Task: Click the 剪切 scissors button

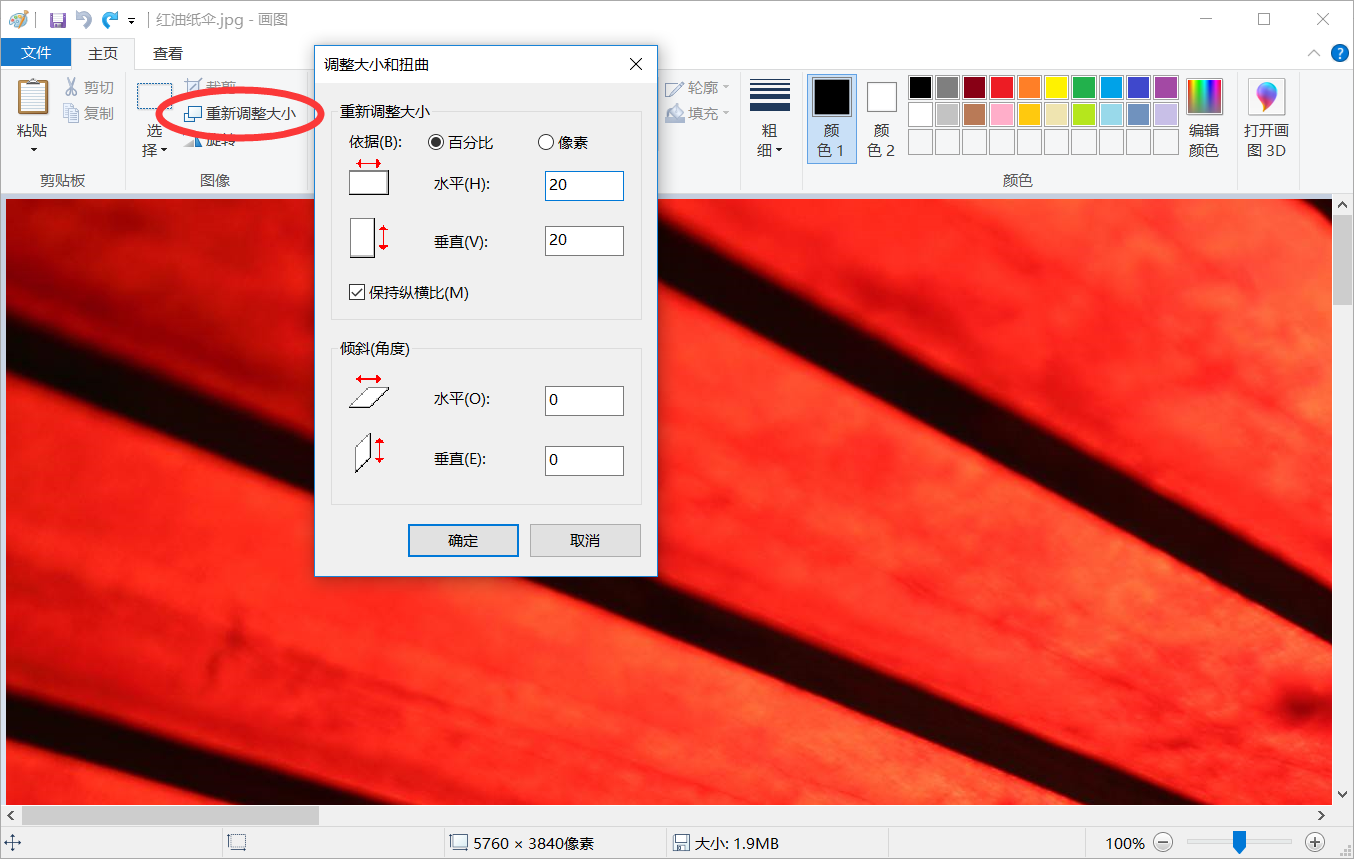Action: click(89, 88)
